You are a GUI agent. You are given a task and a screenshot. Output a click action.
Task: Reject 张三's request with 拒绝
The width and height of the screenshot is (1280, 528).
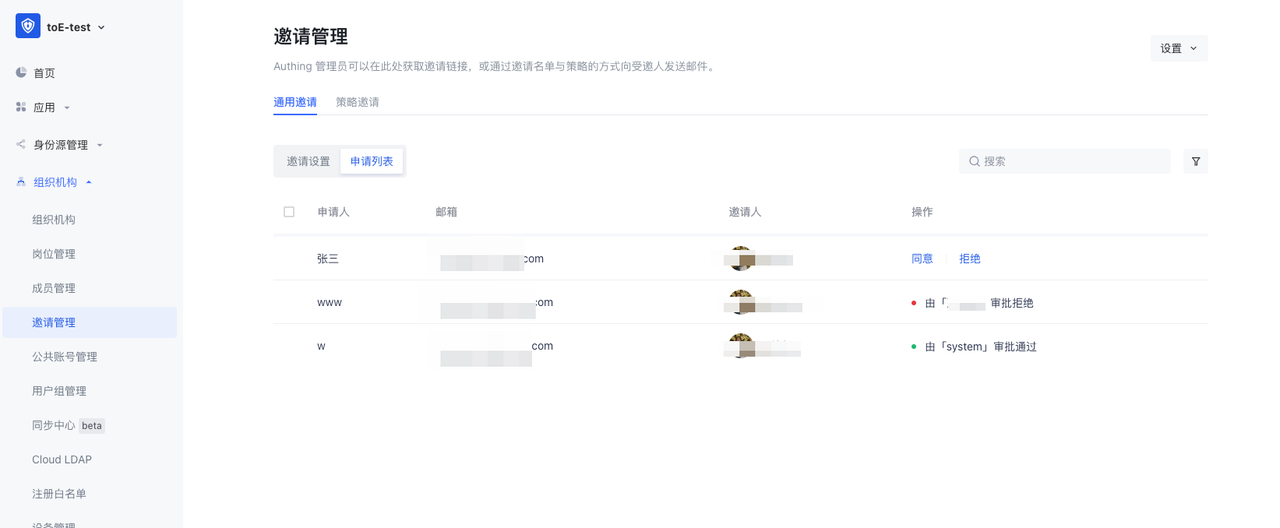pyautogui.click(x=969, y=258)
